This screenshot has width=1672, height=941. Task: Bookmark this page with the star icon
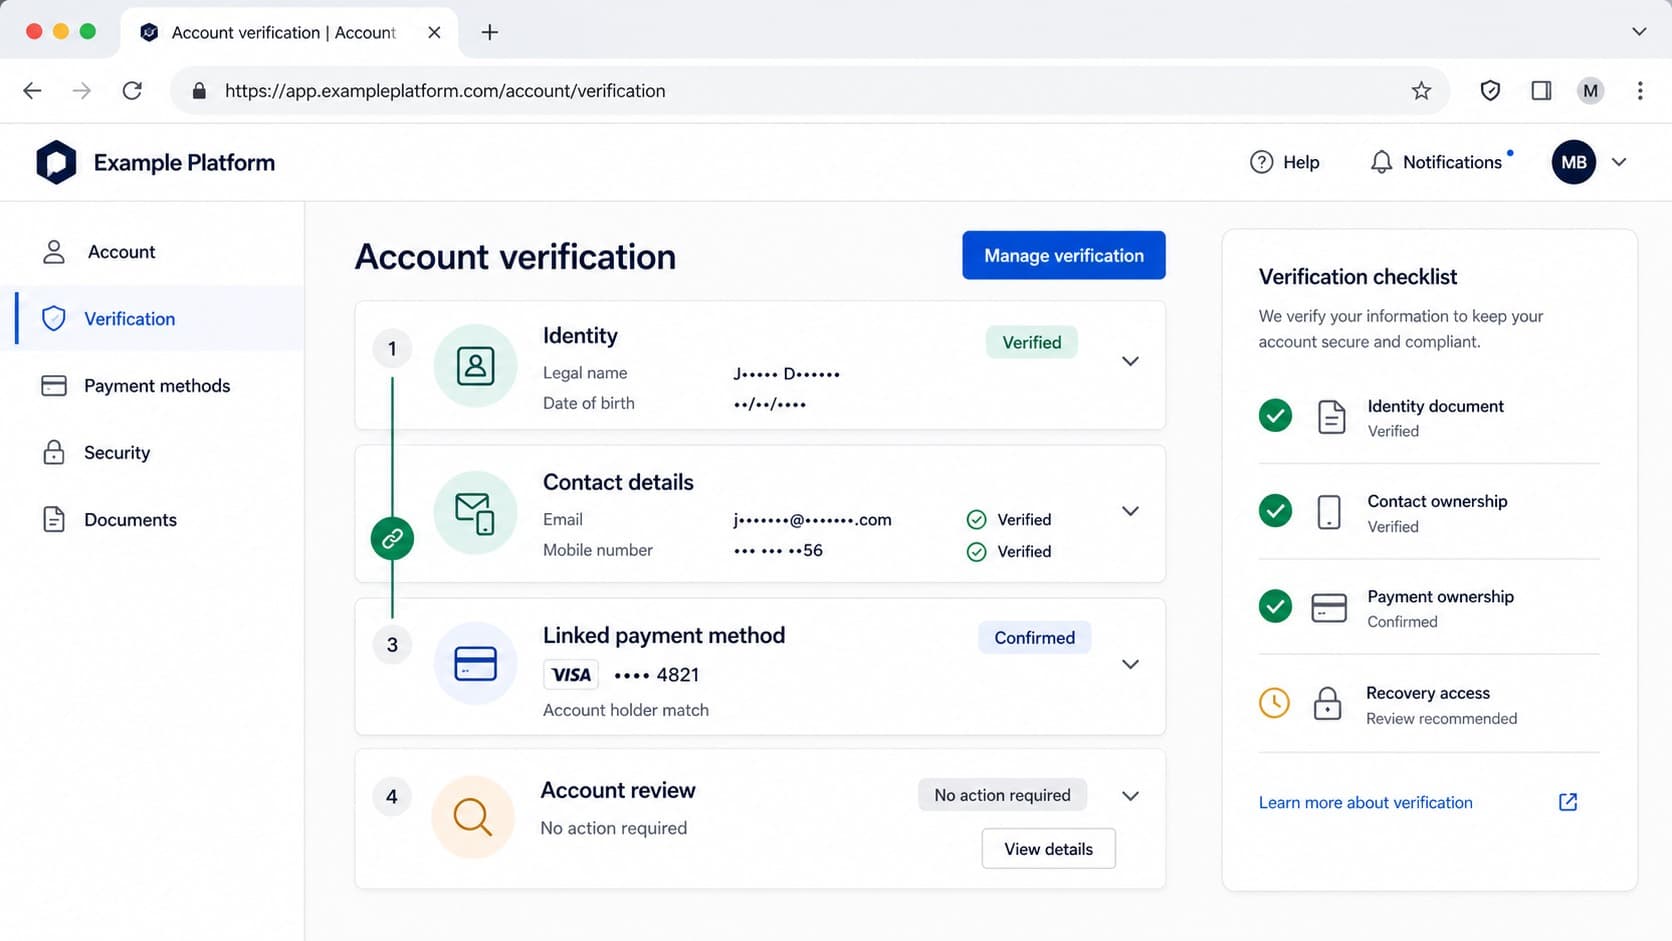point(1421,91)
